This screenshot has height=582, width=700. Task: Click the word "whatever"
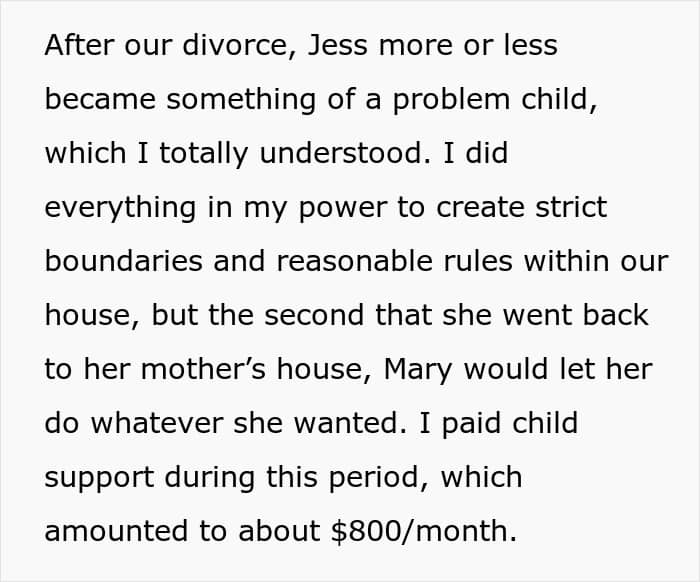(x=157, y=423)
